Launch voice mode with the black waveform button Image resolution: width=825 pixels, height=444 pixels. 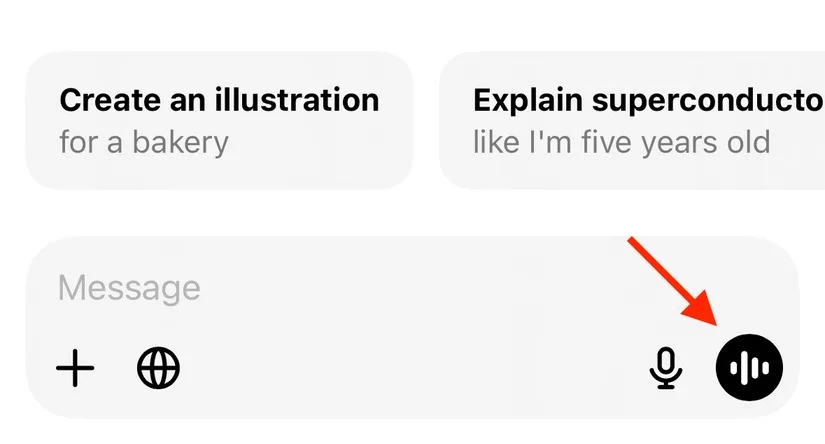[x=749, y=367]
